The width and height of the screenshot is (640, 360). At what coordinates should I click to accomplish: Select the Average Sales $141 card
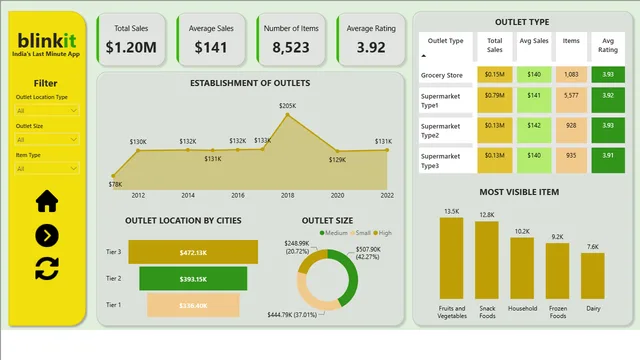[211, 40]
